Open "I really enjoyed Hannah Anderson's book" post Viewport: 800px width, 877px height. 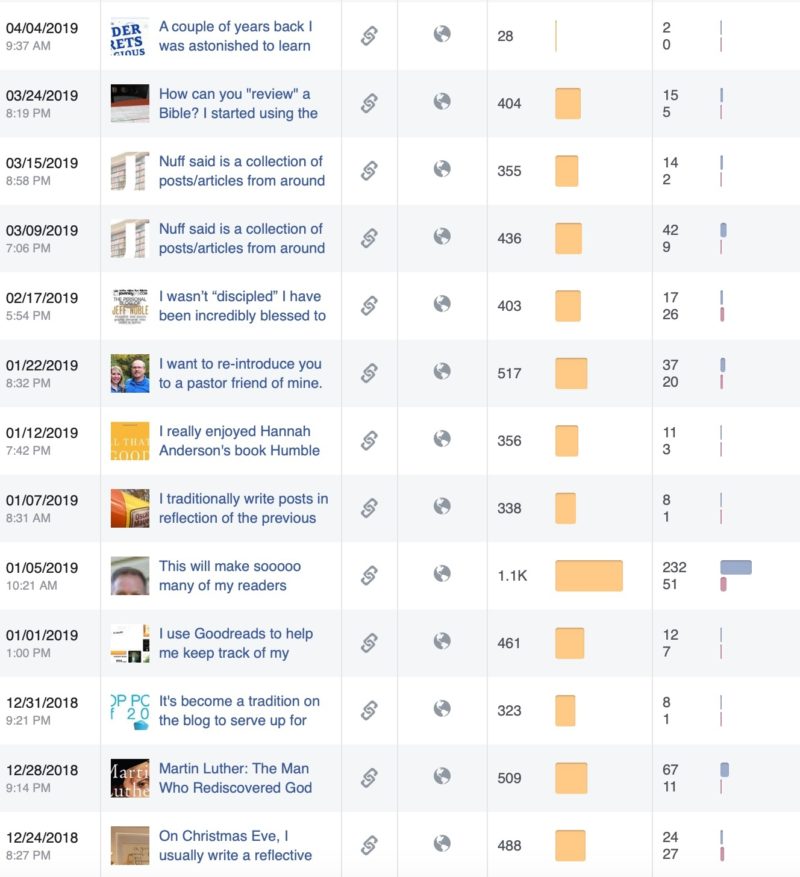(x=239, y=440)
